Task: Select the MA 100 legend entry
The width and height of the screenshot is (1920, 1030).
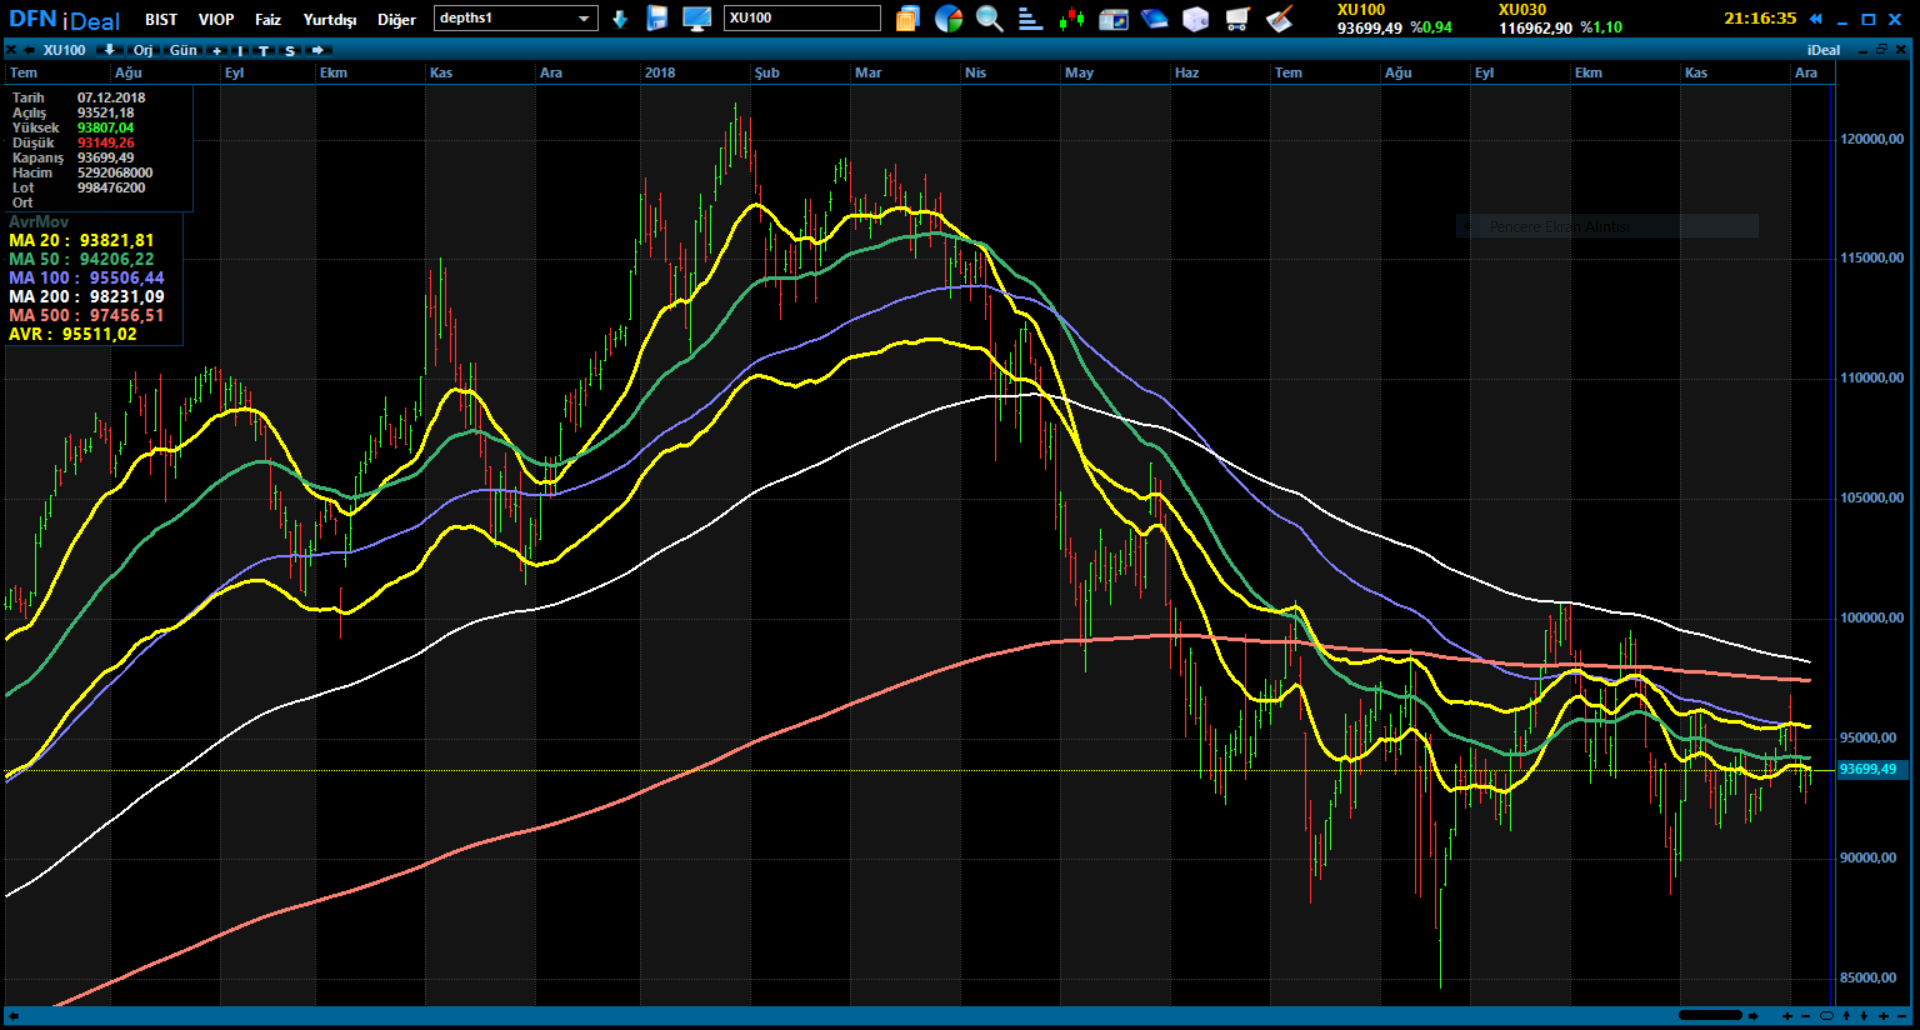Action: coord(86,278)
